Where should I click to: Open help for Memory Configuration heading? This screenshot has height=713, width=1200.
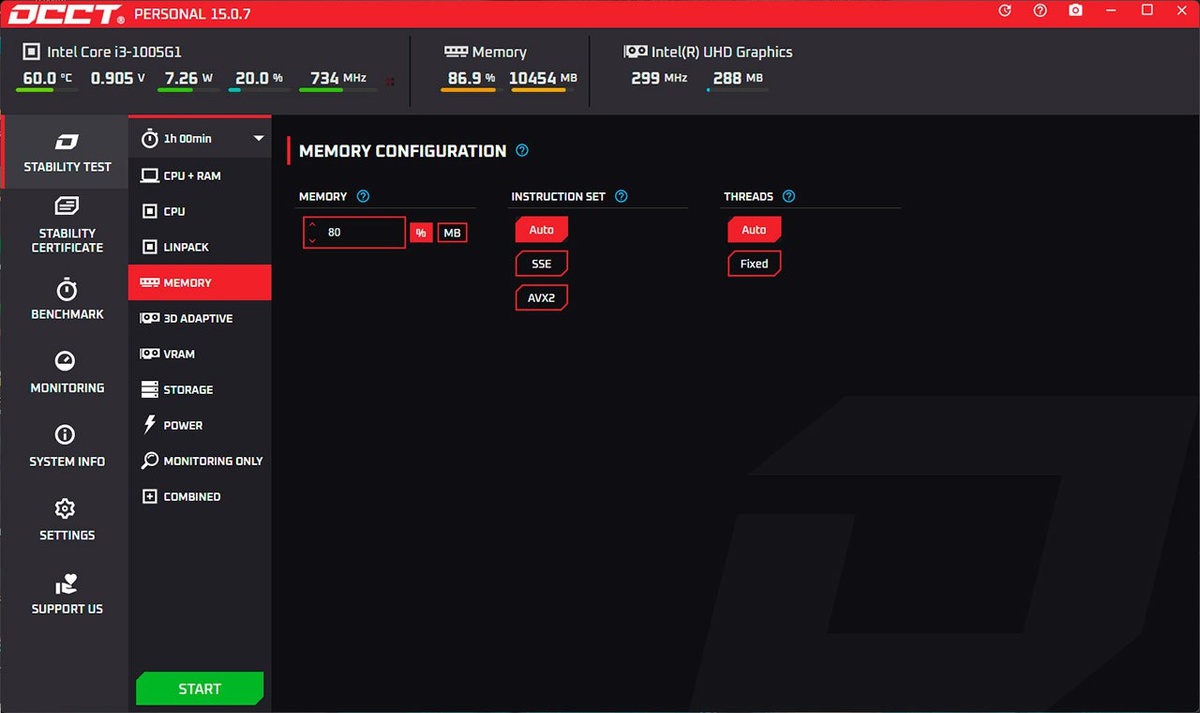(x=522, y=151)
